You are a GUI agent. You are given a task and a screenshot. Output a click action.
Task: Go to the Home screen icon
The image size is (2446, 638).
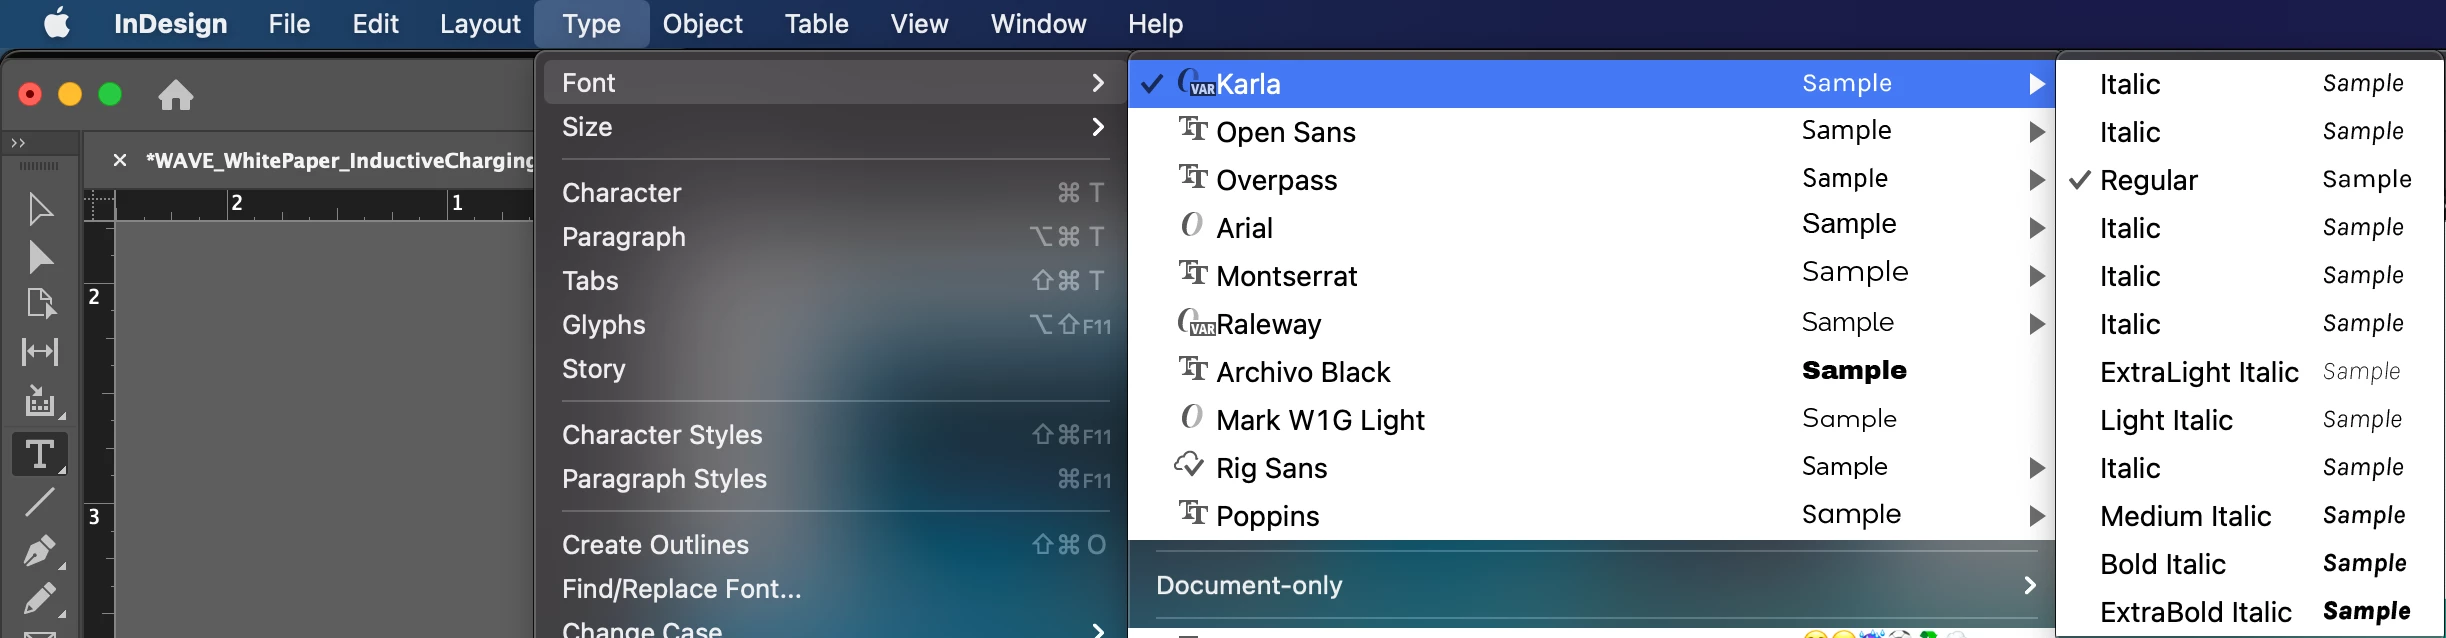176,95
